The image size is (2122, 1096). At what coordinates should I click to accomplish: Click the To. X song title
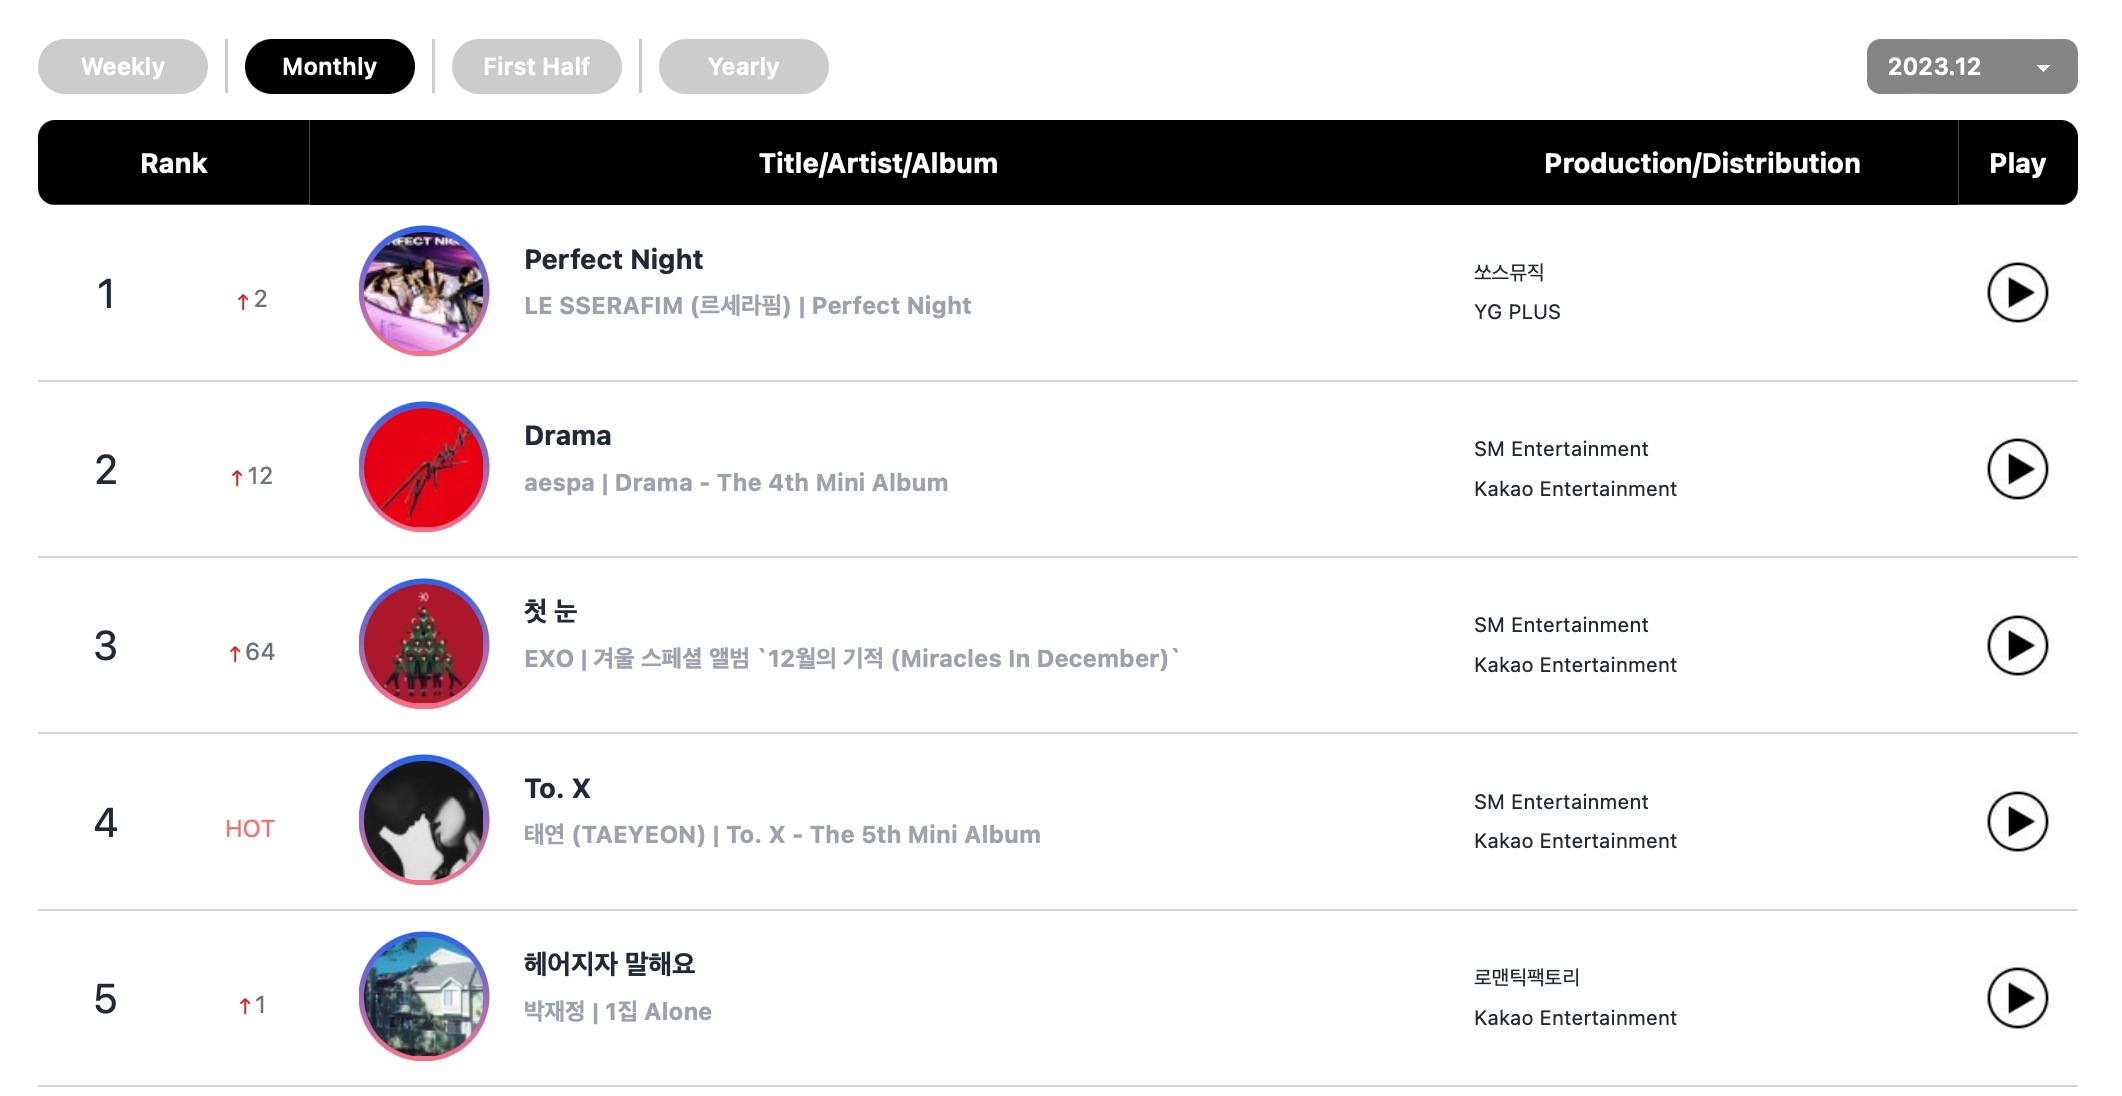point(557,789)
